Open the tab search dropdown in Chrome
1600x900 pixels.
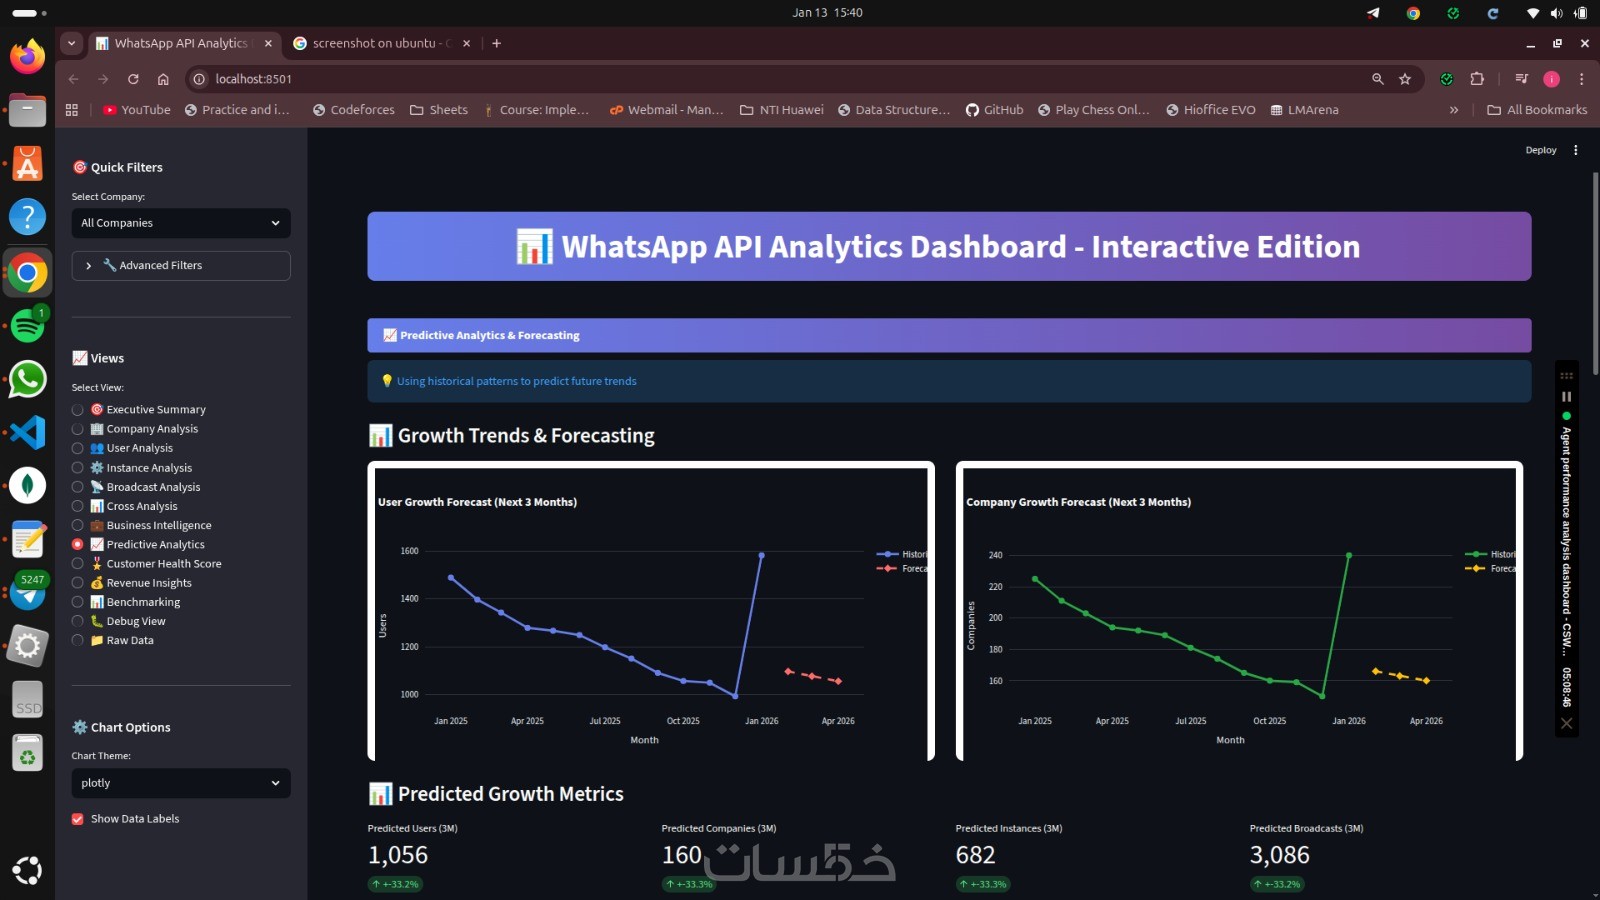pyautogui.click(x=71, y=43)
